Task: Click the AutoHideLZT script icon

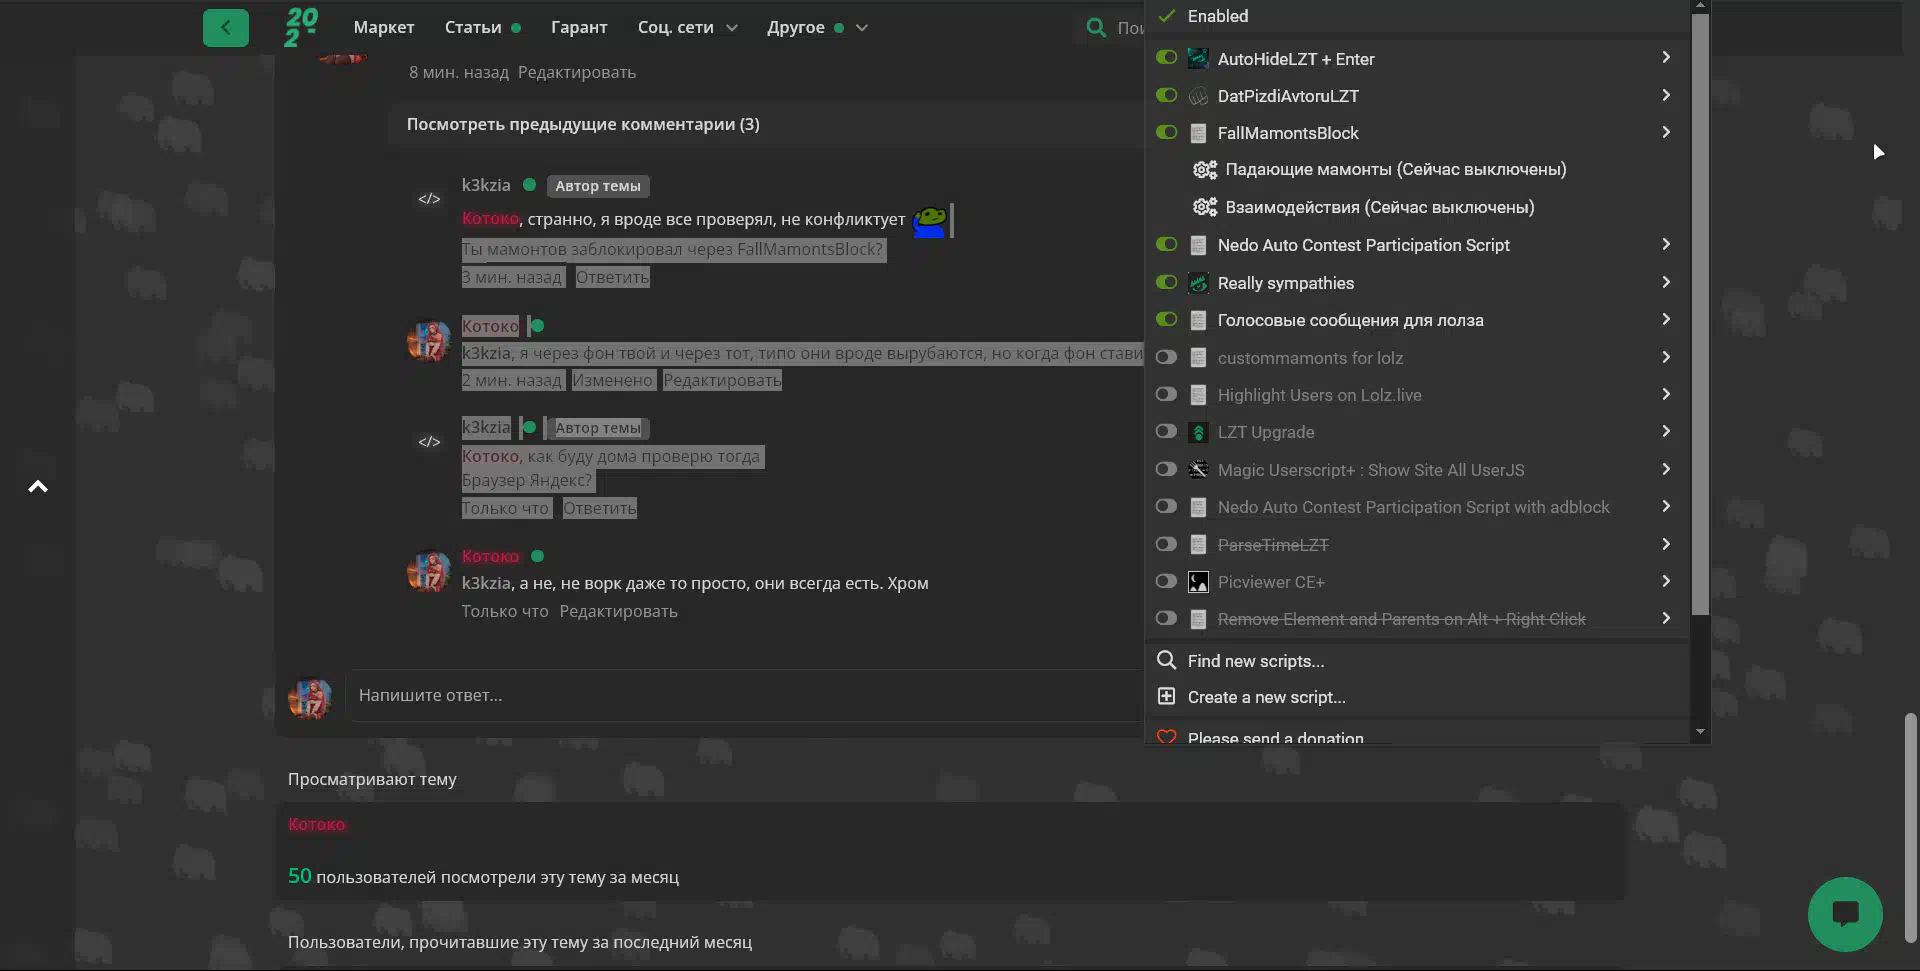Action: (1198, 58)
